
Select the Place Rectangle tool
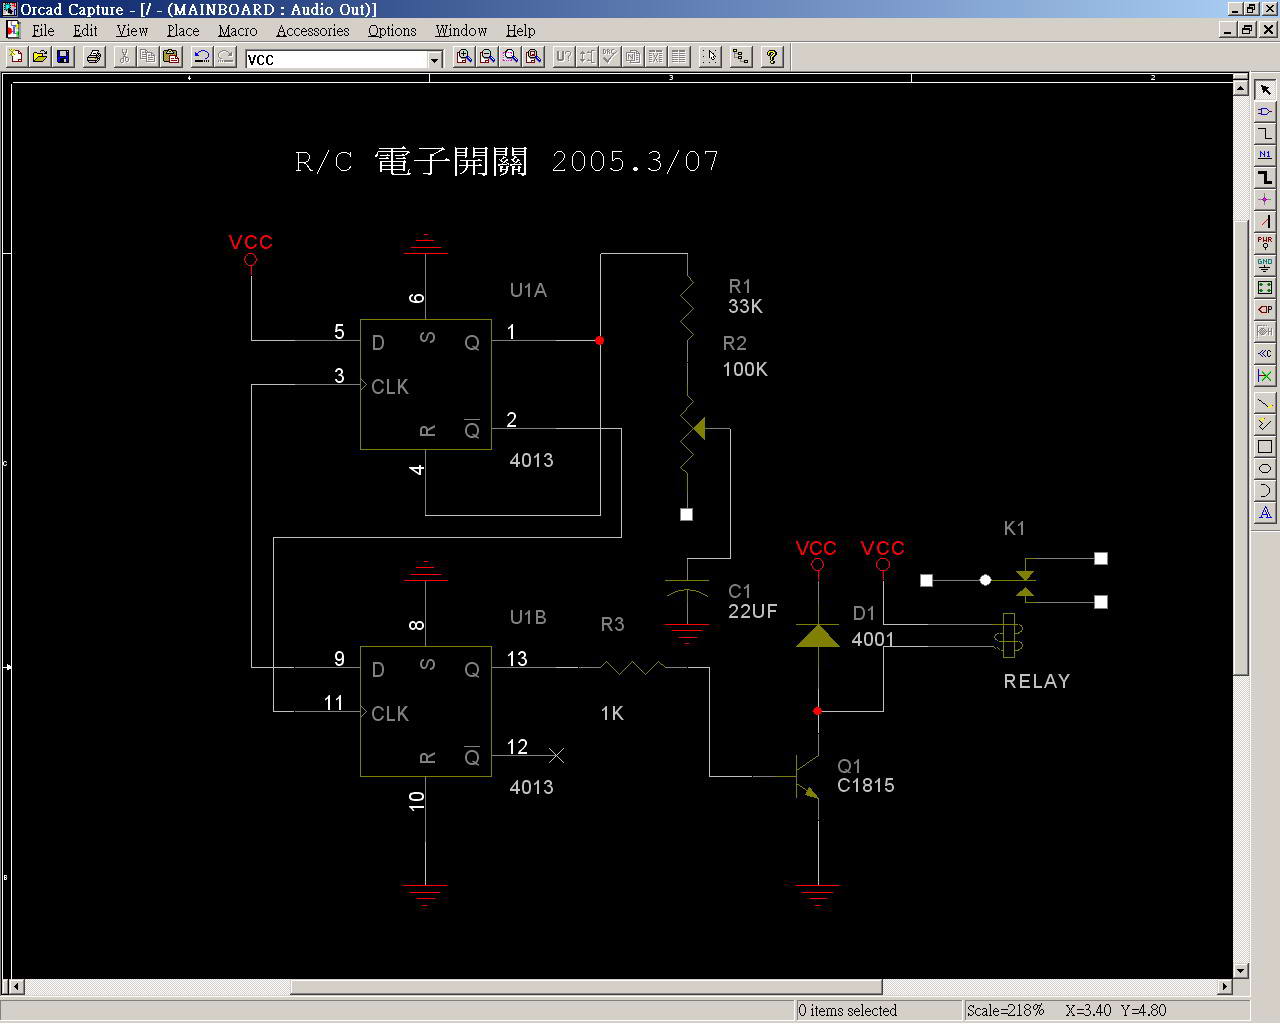pos(1265,447)
